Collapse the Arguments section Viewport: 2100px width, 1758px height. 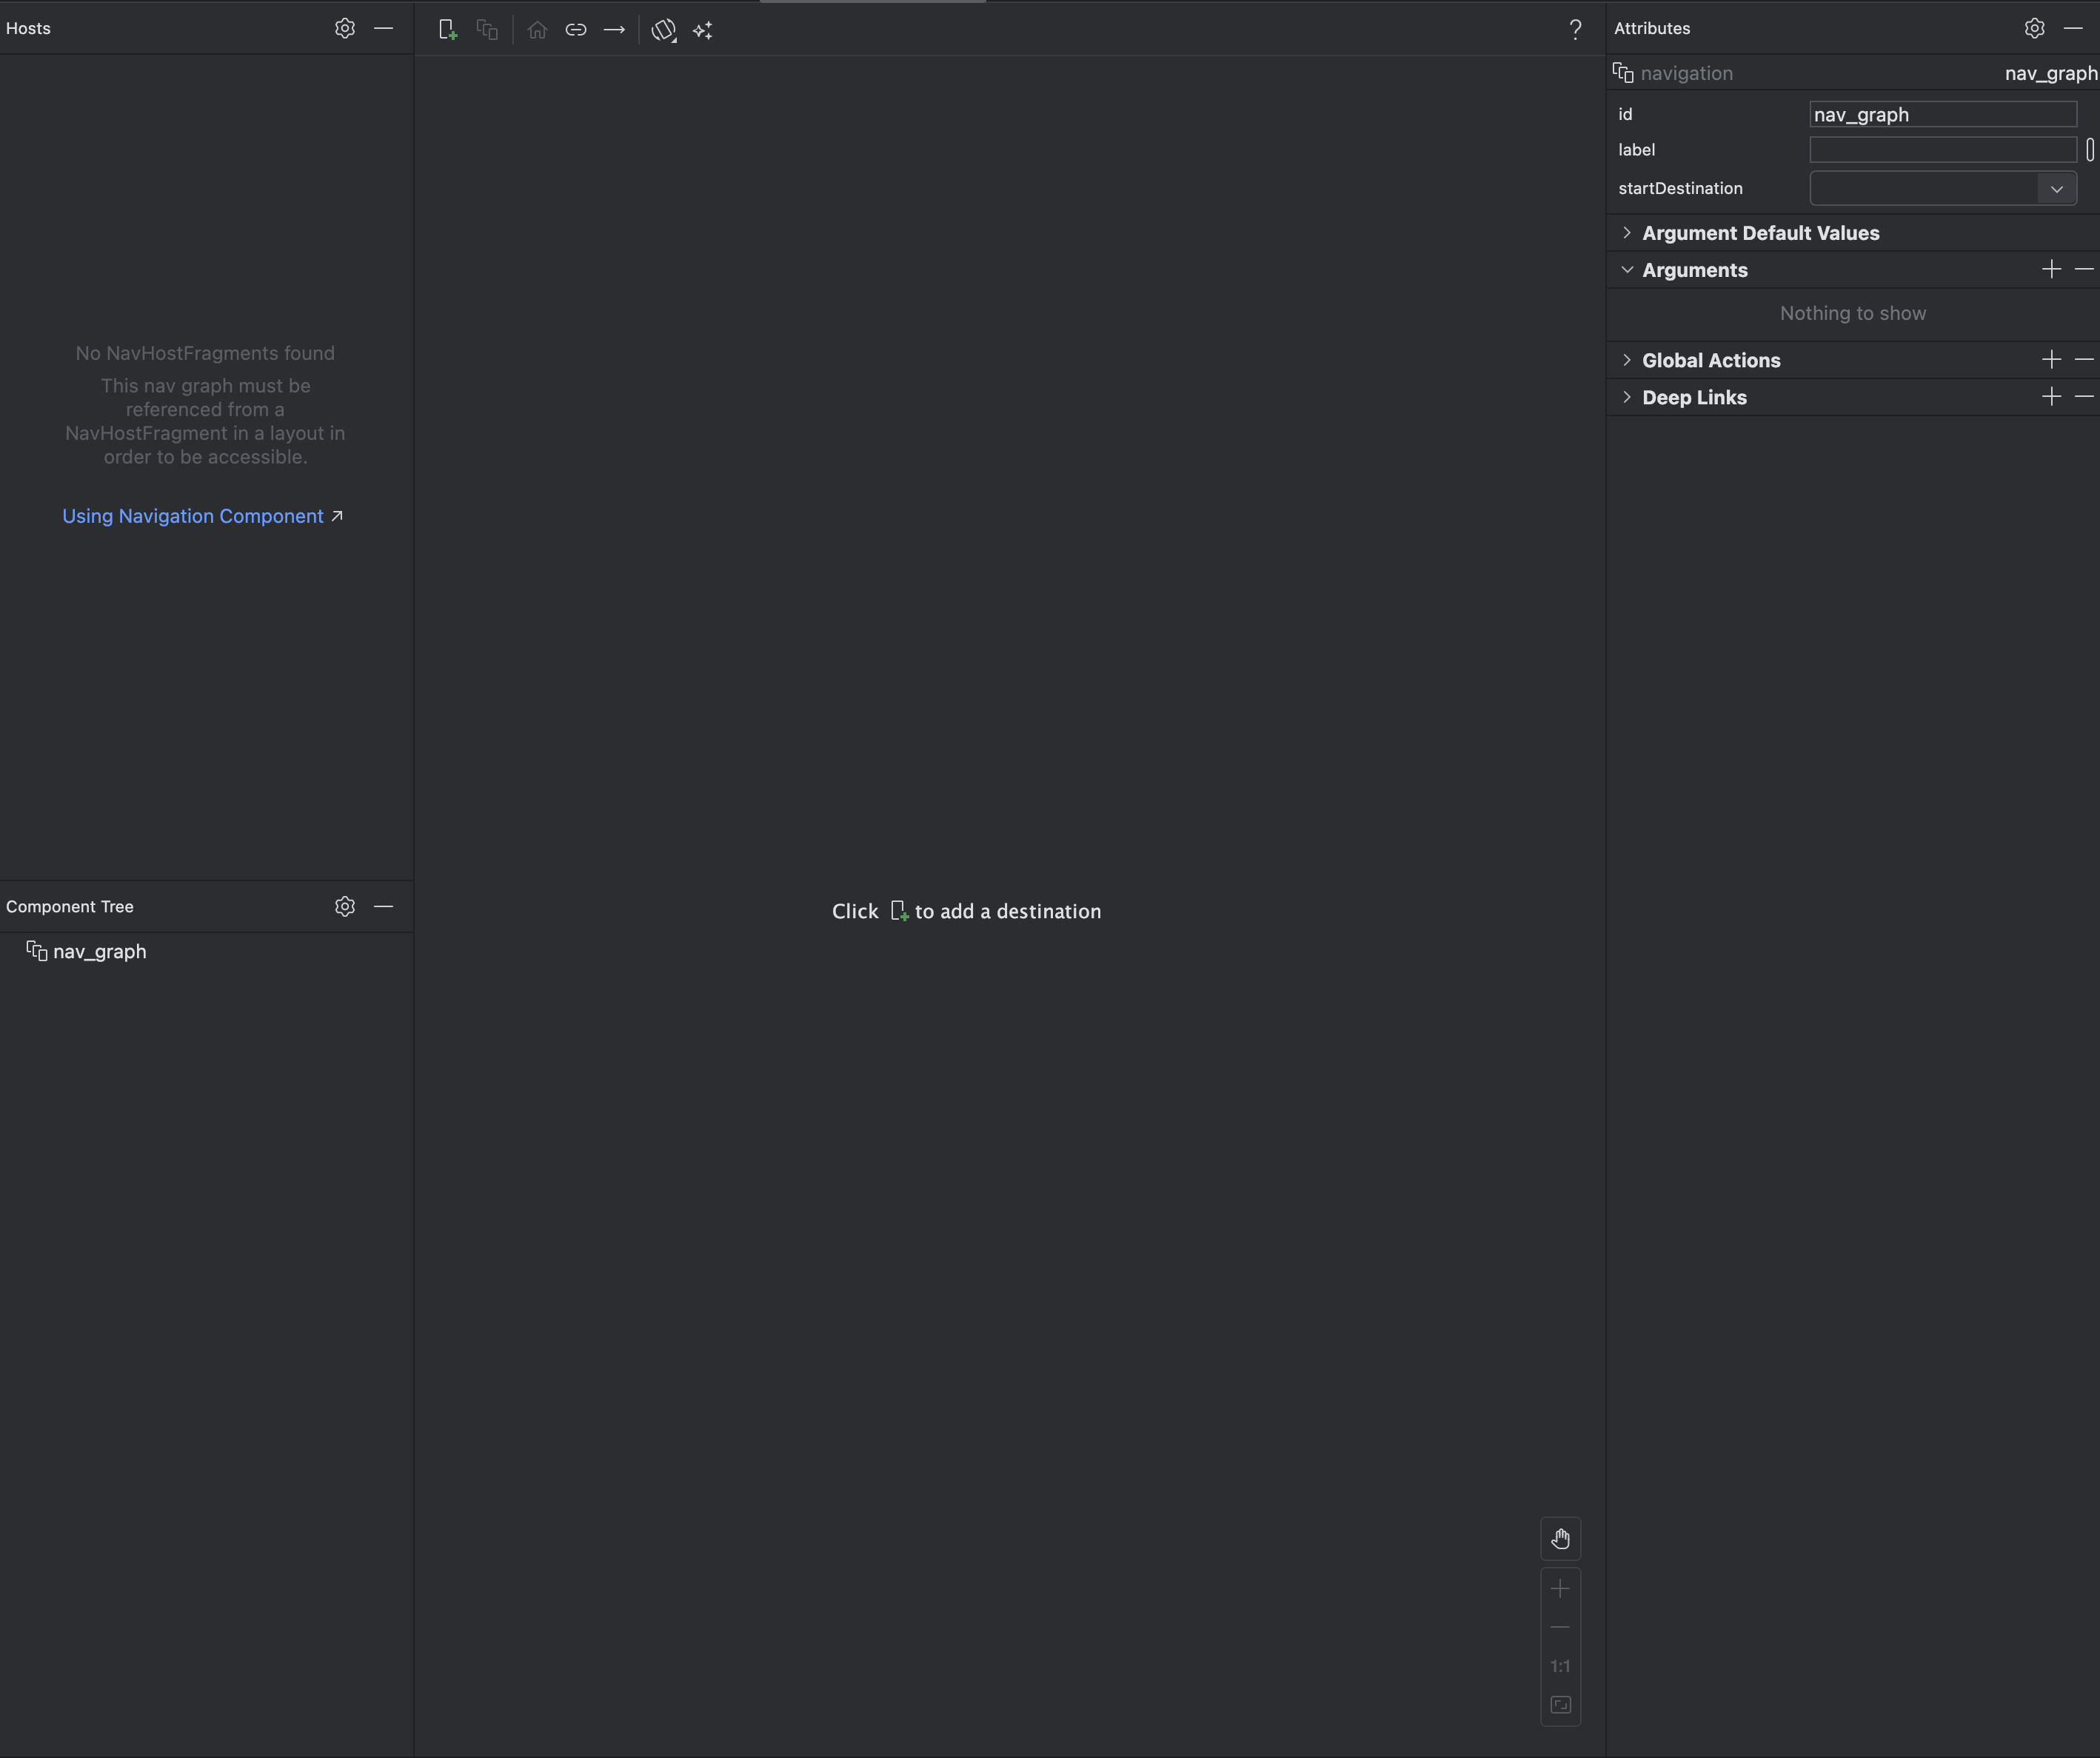coord(1627,270)
